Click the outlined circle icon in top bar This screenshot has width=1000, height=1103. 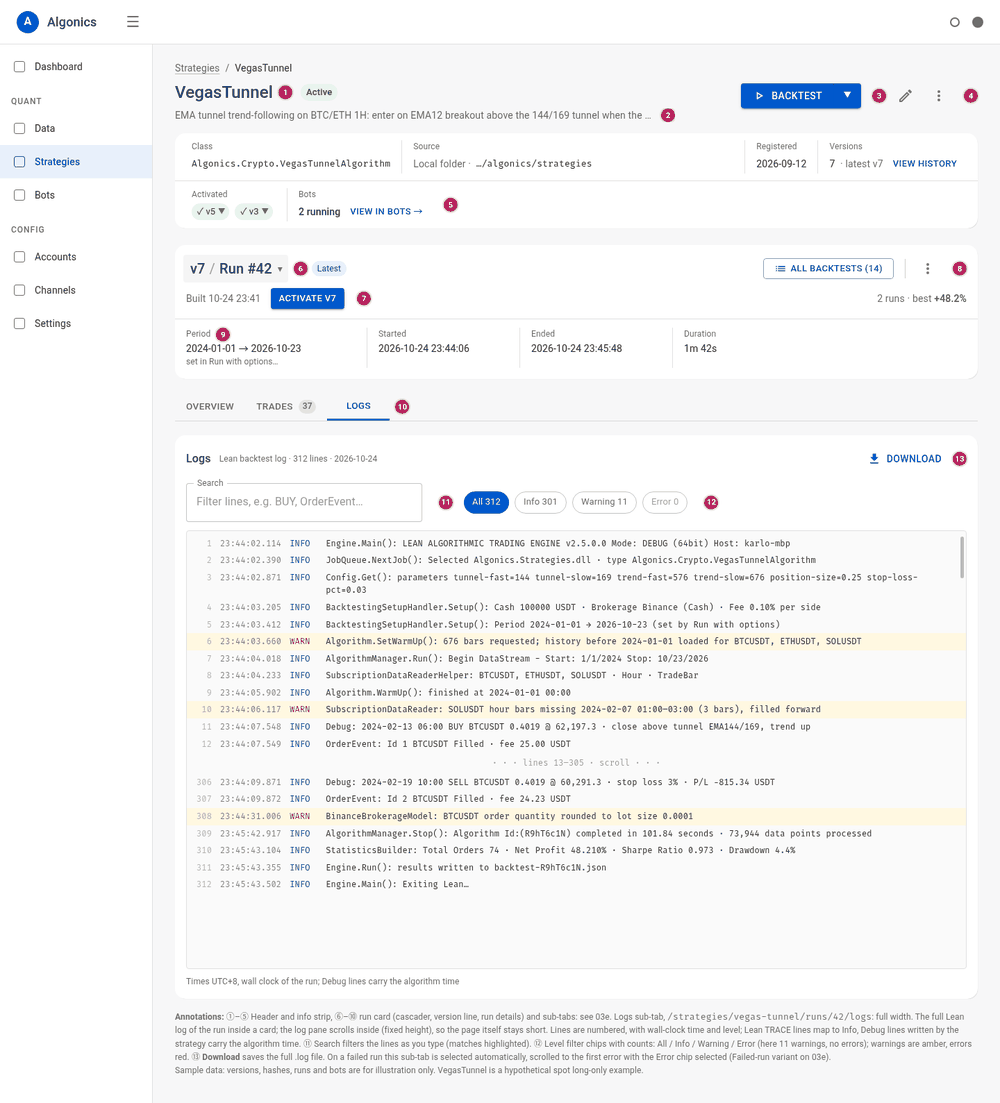[954, 22]
